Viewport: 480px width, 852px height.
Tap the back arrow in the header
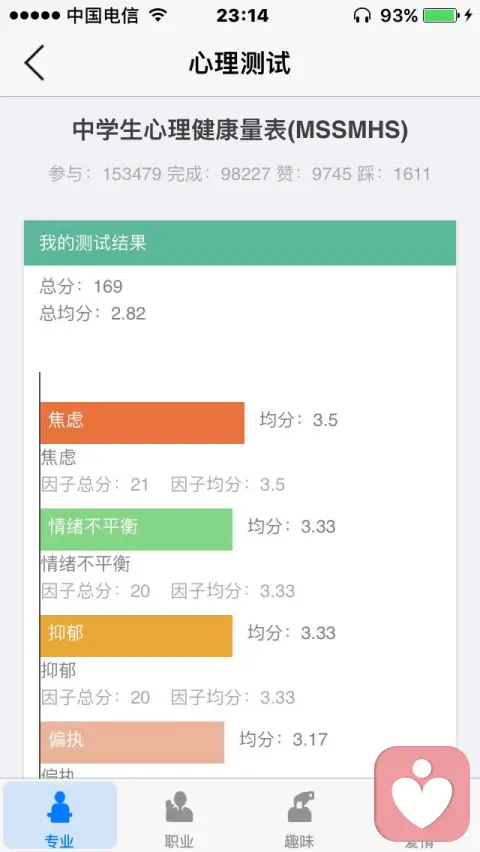tap(34, 63)
